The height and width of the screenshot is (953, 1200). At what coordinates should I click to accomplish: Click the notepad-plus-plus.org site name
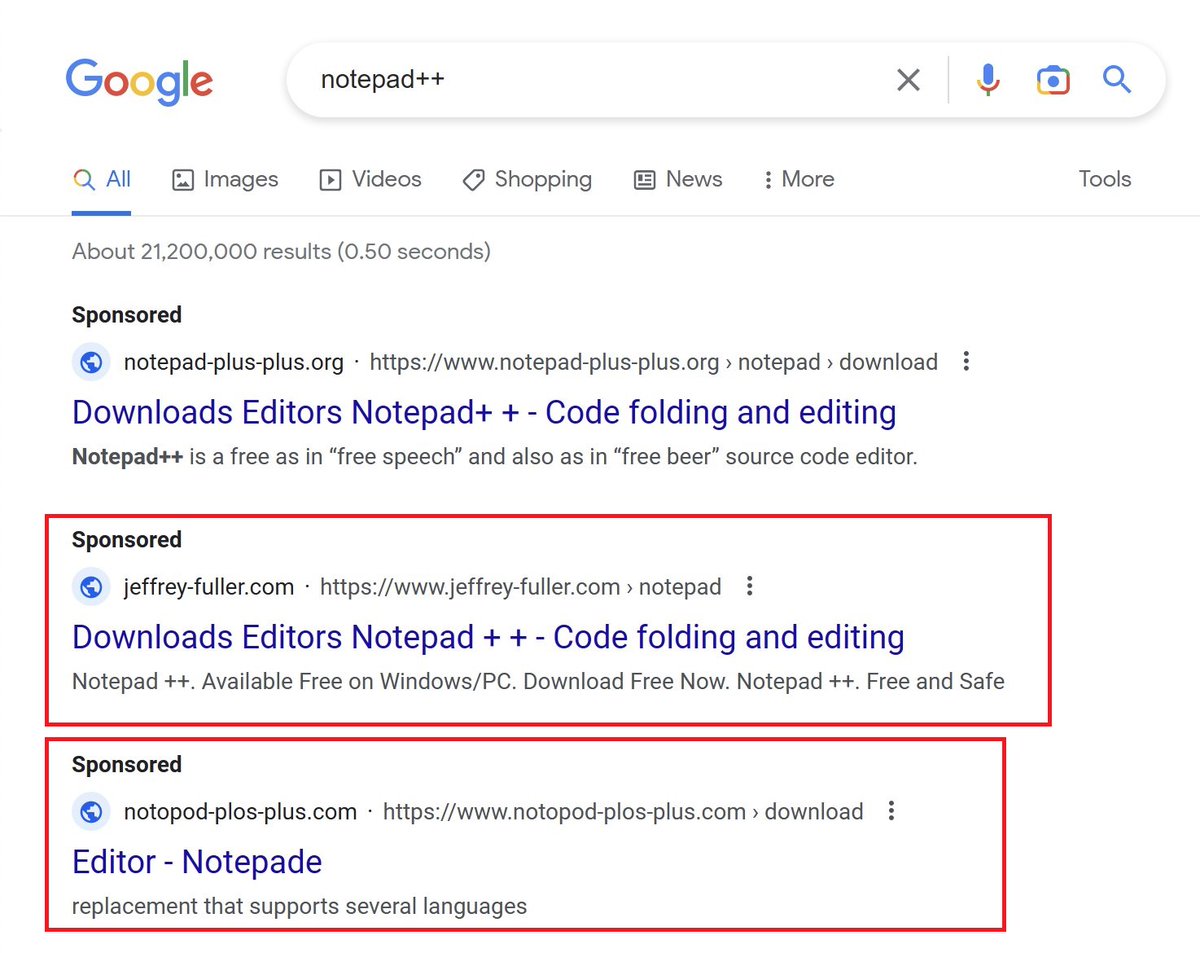coord(233,362)
